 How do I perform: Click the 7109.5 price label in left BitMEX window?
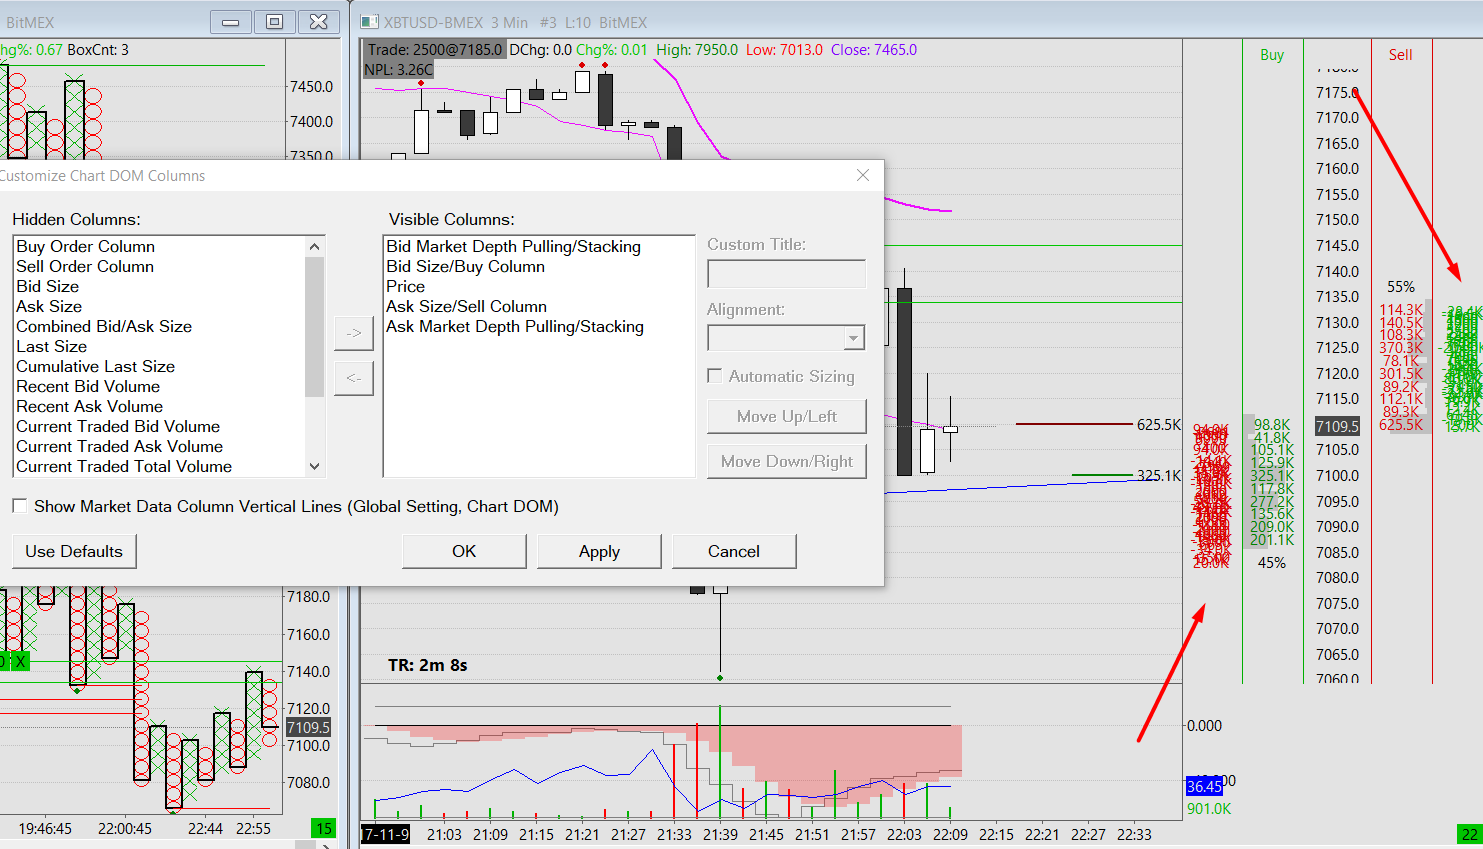(x=308, y=727)
